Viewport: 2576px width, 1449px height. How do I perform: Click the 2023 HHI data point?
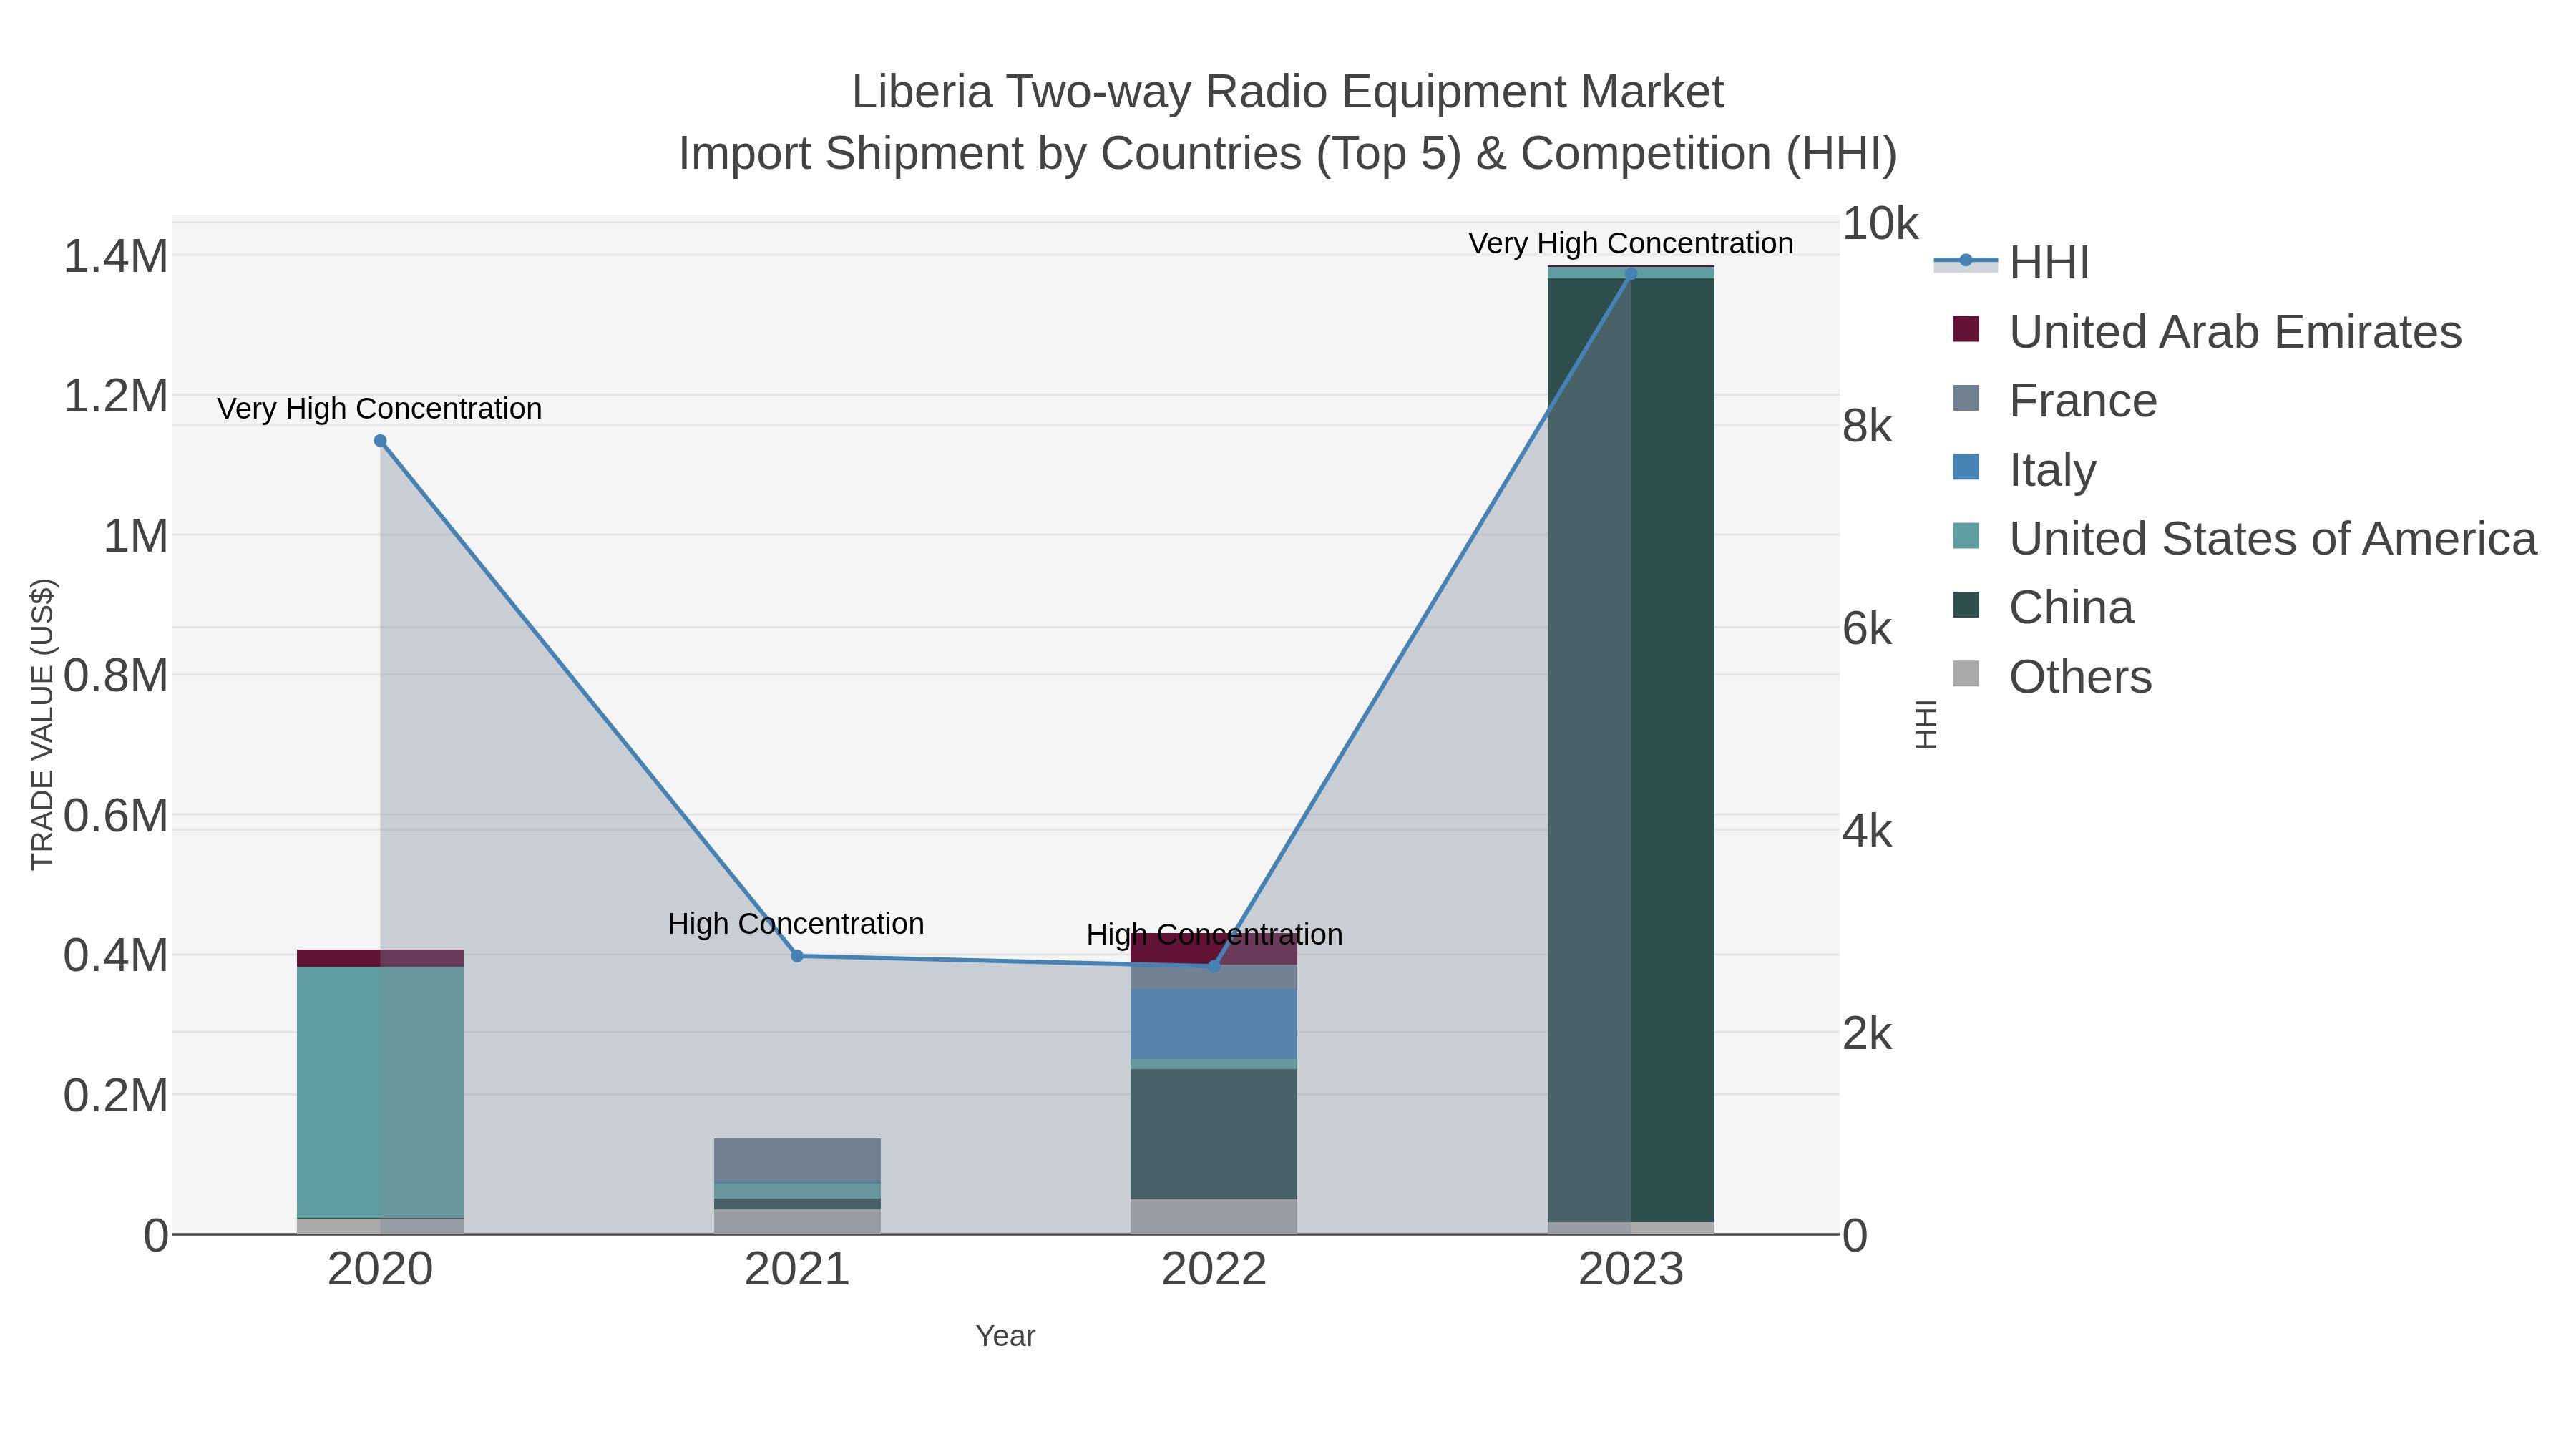(x=1631, y=274)
